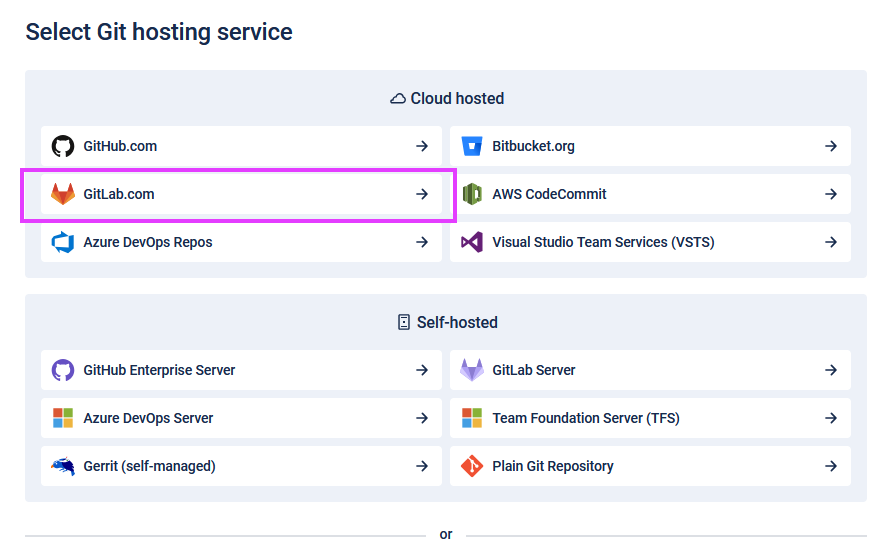Click the cloud icon beside Cloud hosted
The height and width of the screenshot is (553, 891).
pyautogui.click(x=398, y=99)
